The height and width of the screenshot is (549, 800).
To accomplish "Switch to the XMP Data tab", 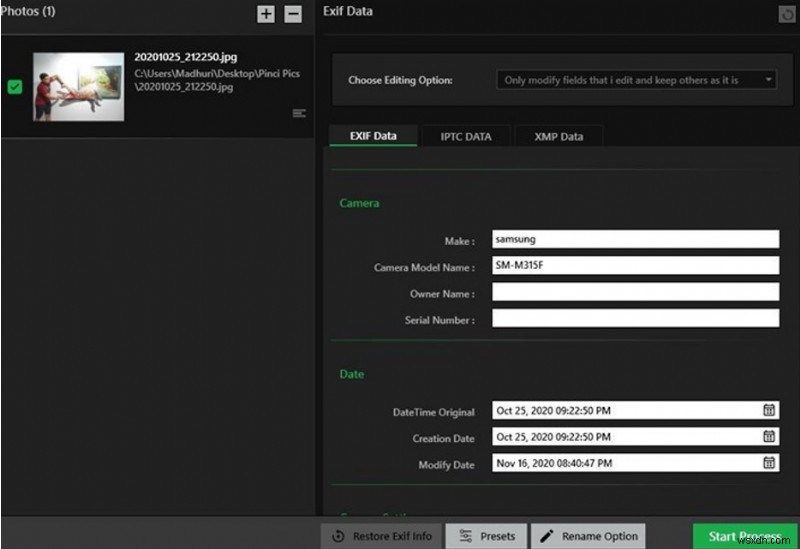I will pos(559,137).
